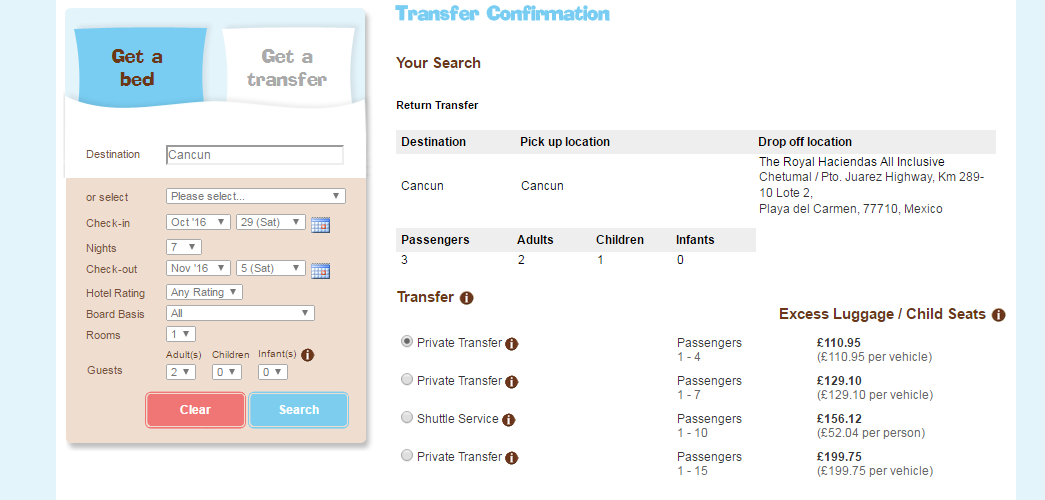Click the info icon next to Infant(s)
The image size is (1045, 500).
[x=308, y=355]
